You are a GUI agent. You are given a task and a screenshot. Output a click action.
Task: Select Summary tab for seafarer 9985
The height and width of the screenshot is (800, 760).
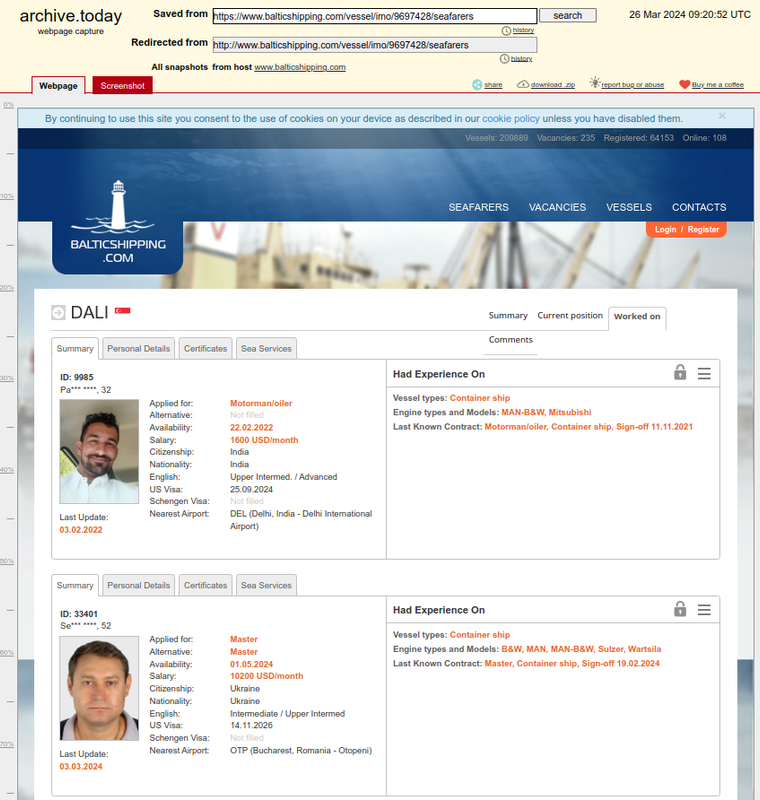point(75,348)
